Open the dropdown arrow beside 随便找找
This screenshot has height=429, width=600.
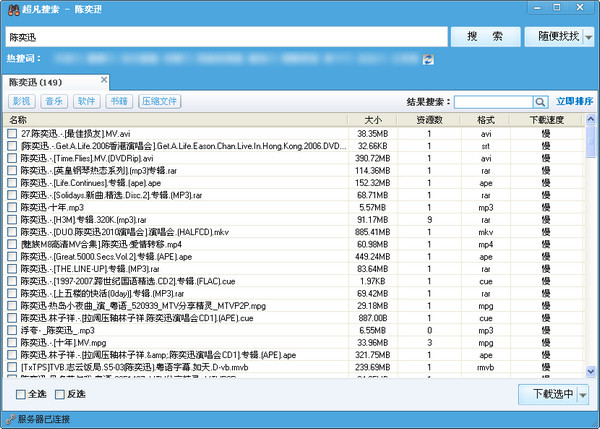[x=589, y=37]
